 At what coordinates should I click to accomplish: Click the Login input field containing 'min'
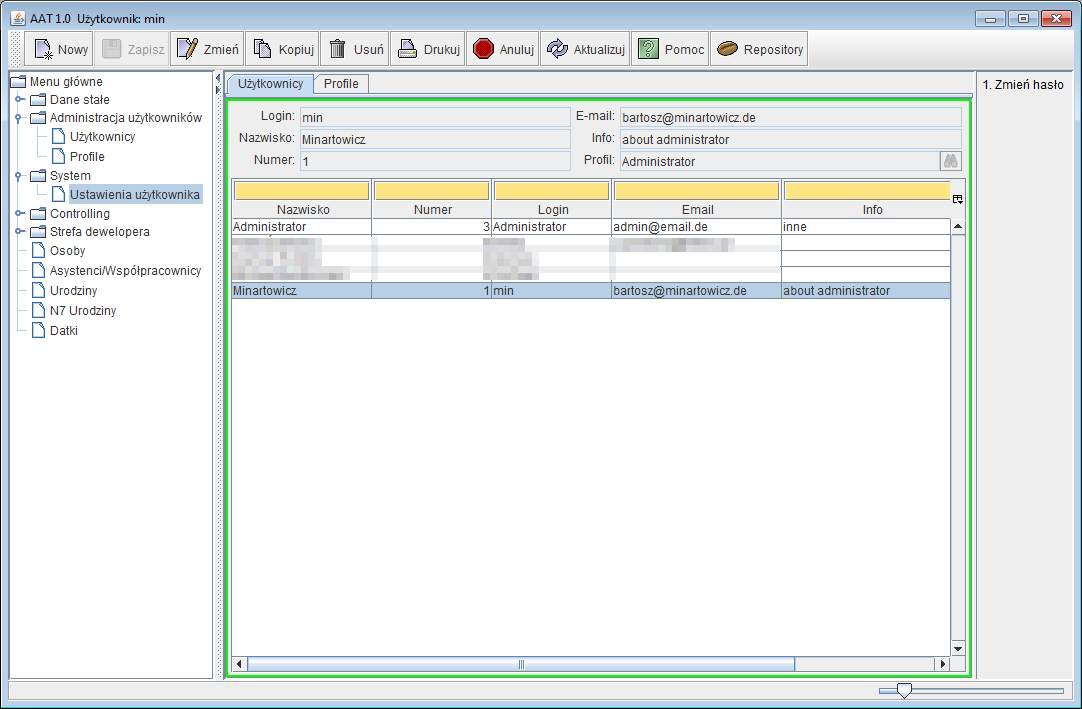[435, 117]
